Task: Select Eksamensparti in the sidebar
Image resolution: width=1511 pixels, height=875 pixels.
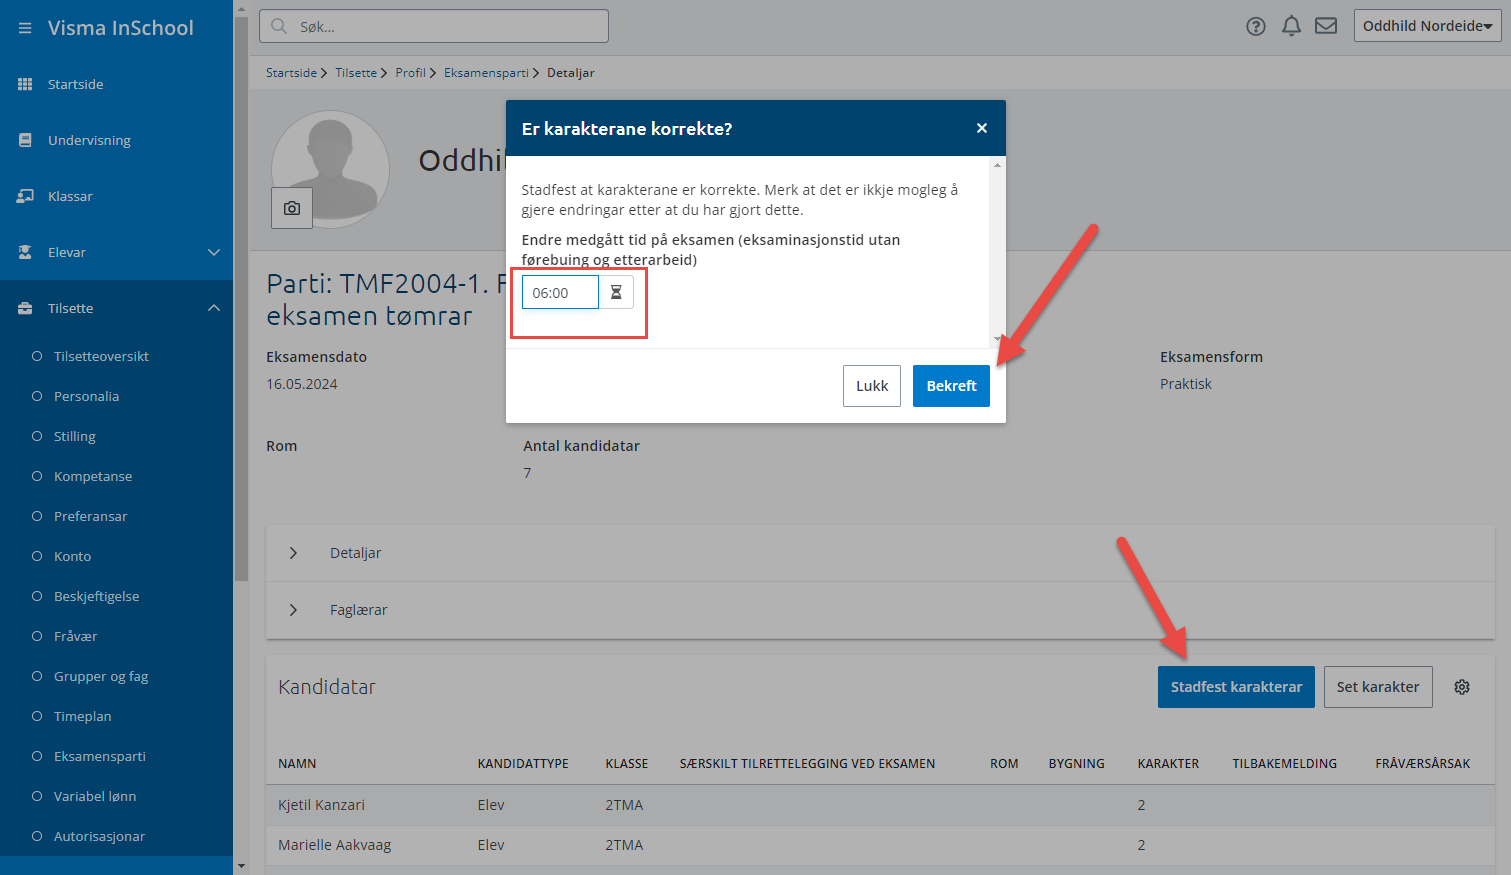Action: (99, 756)
